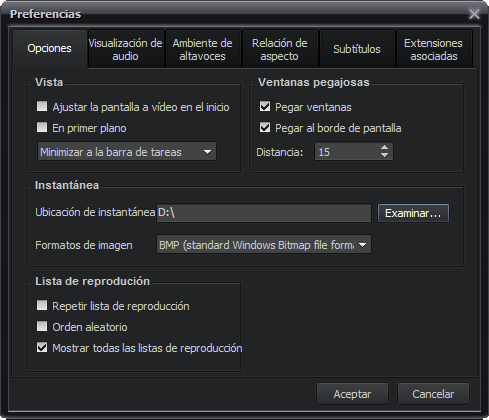The height and width of the screenshot is (420, 489).
Task: Check the En primer plano option
Action: (42, 127)
